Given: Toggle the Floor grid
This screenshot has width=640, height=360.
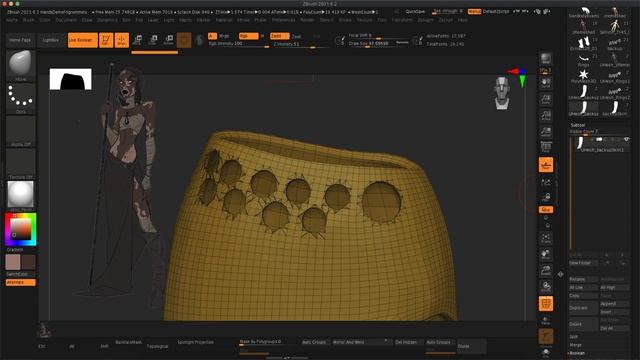Looking at the screenshot, I should (546, 165).
